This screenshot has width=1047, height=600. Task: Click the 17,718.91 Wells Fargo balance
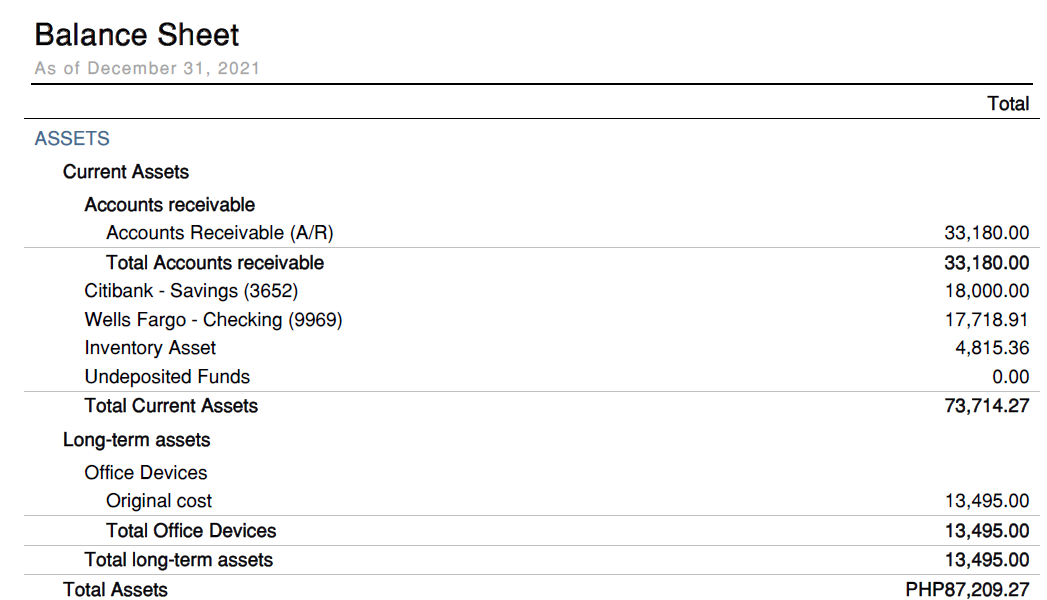[x=987, y=320]
